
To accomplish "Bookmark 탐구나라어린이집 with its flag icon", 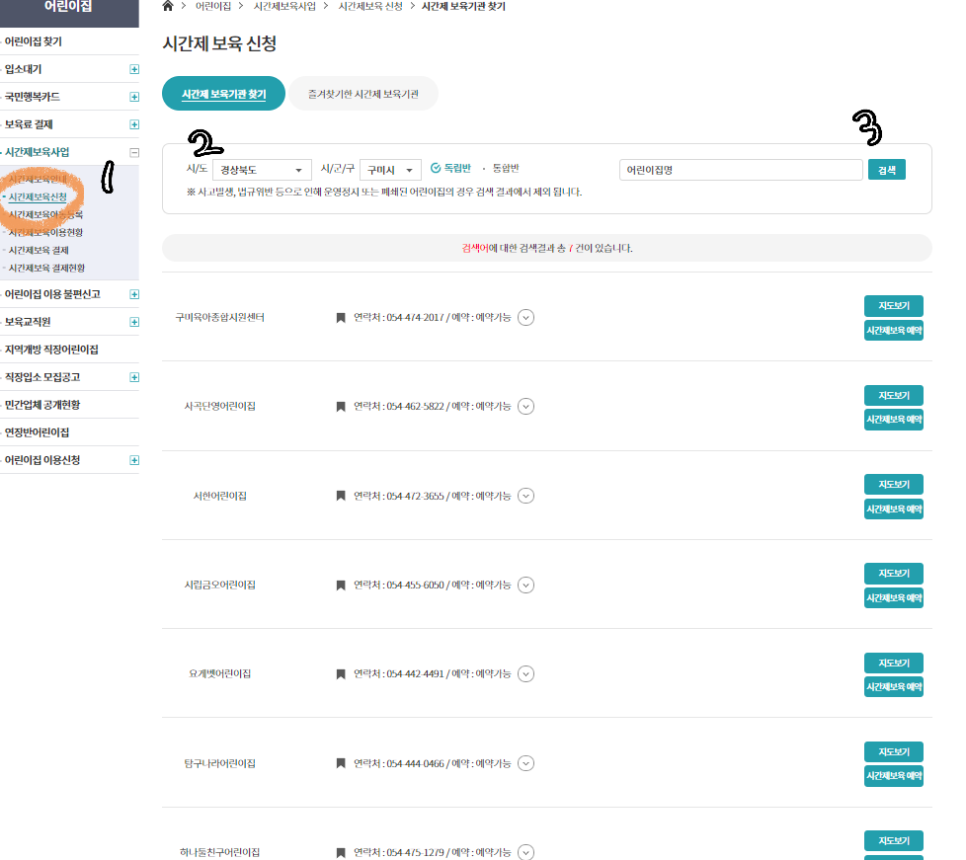I will [x=340, y=763].
